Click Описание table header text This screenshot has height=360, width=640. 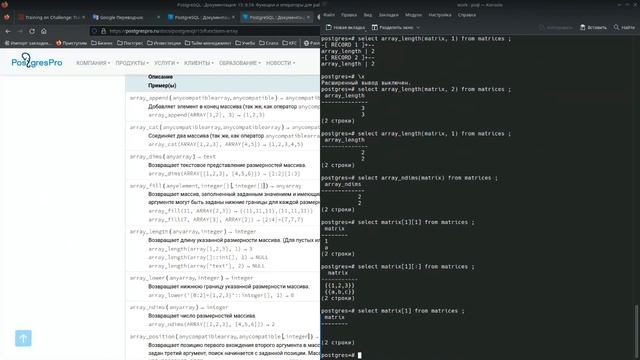[160, 77]
